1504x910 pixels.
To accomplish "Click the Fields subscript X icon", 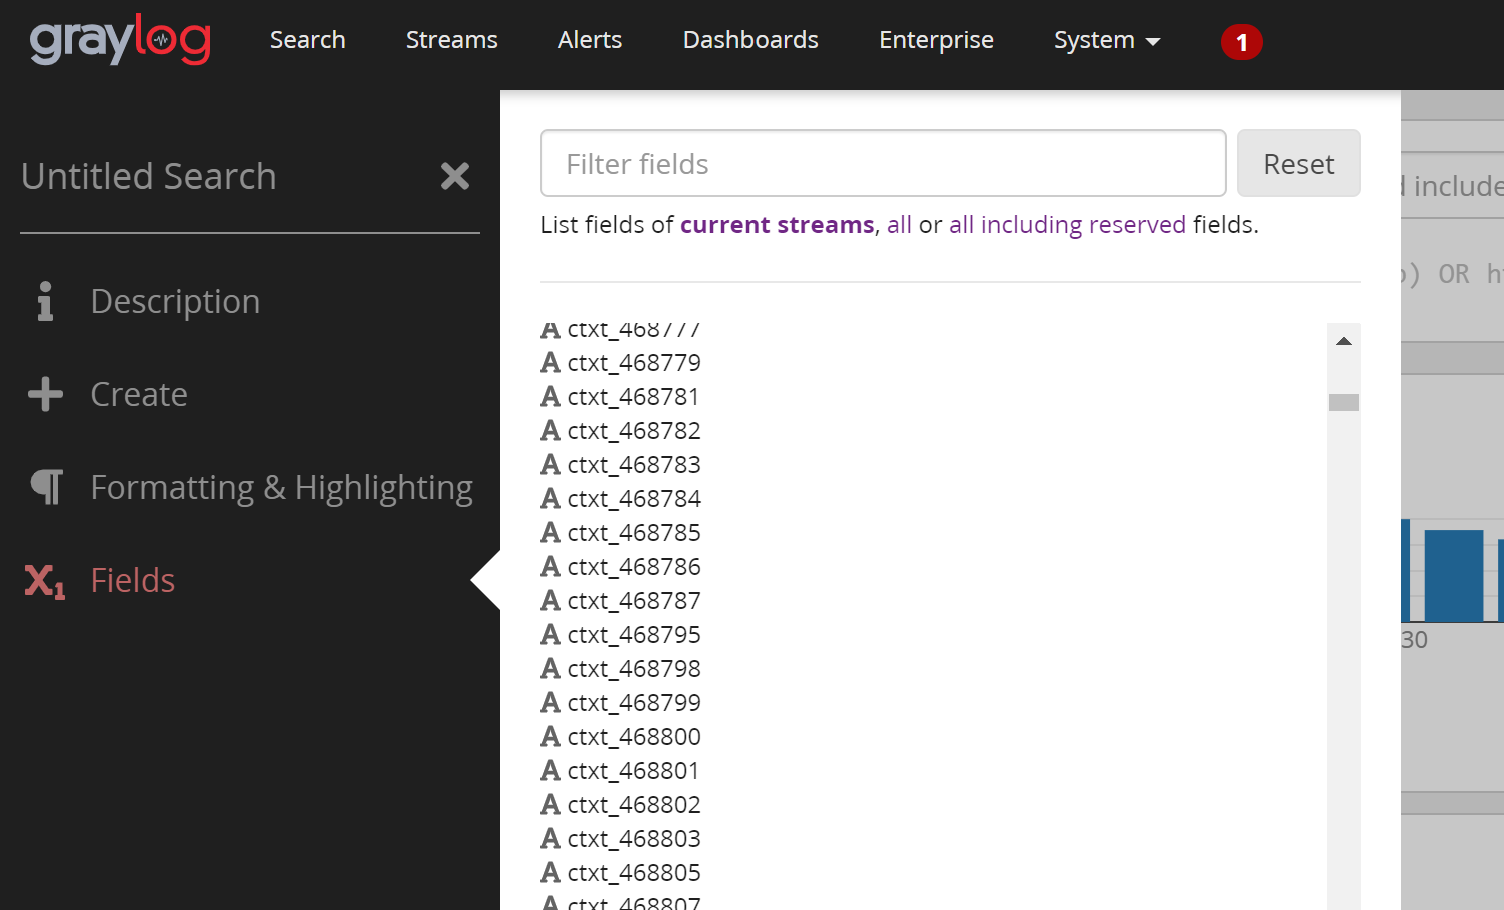I will click(45, 581).
